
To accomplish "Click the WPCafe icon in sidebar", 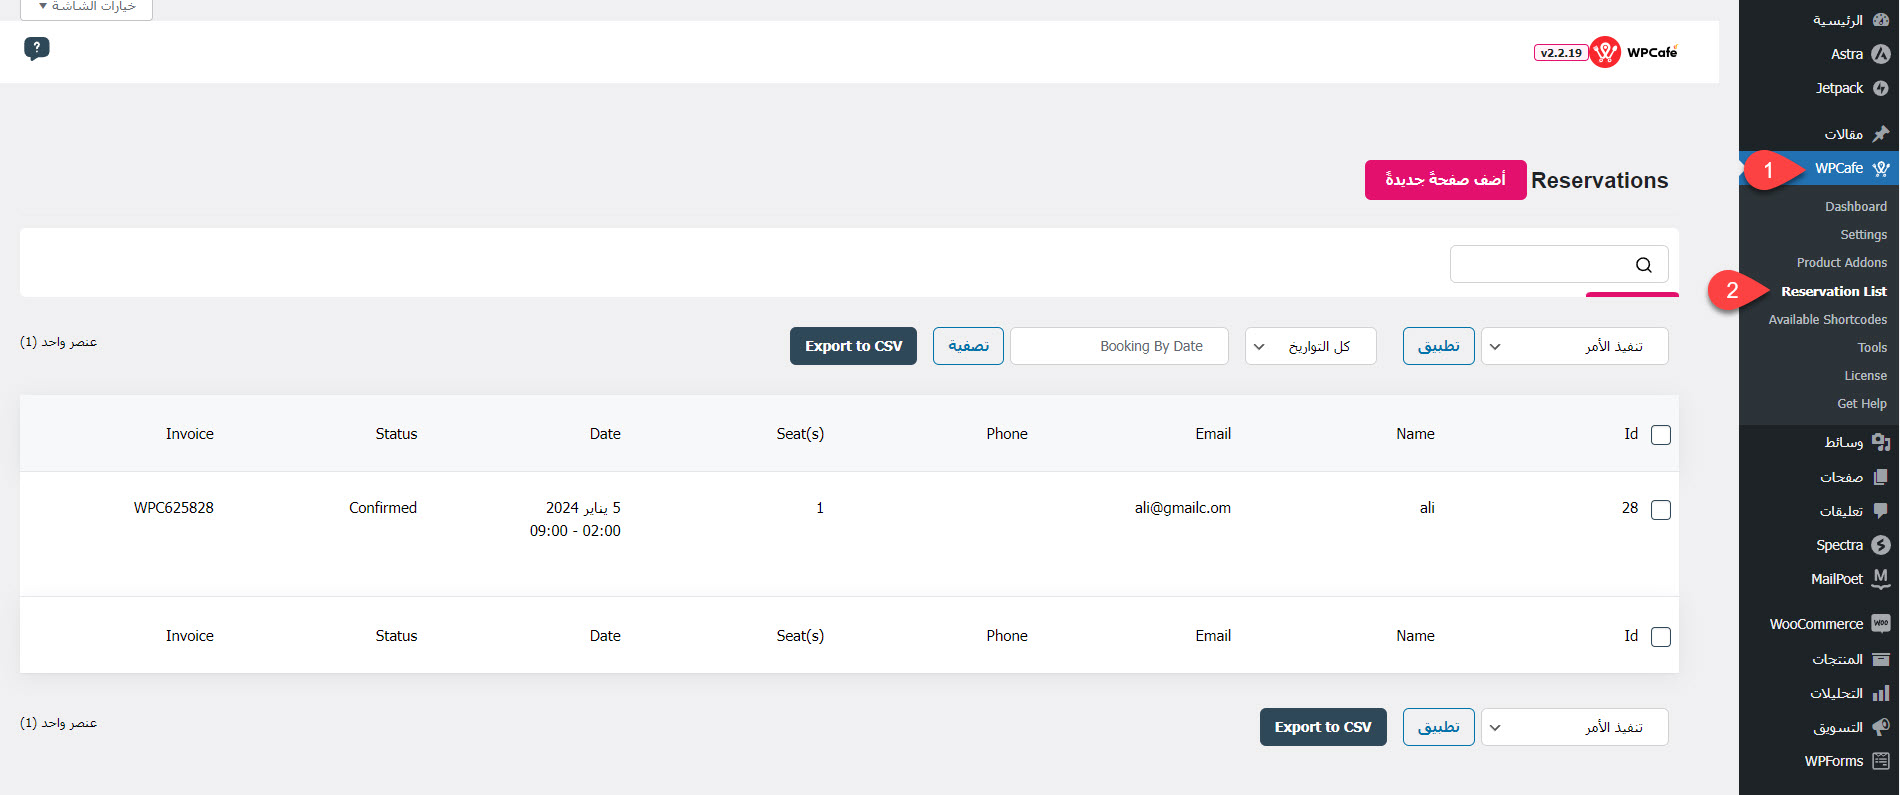I will click(x=1880, y=168).
